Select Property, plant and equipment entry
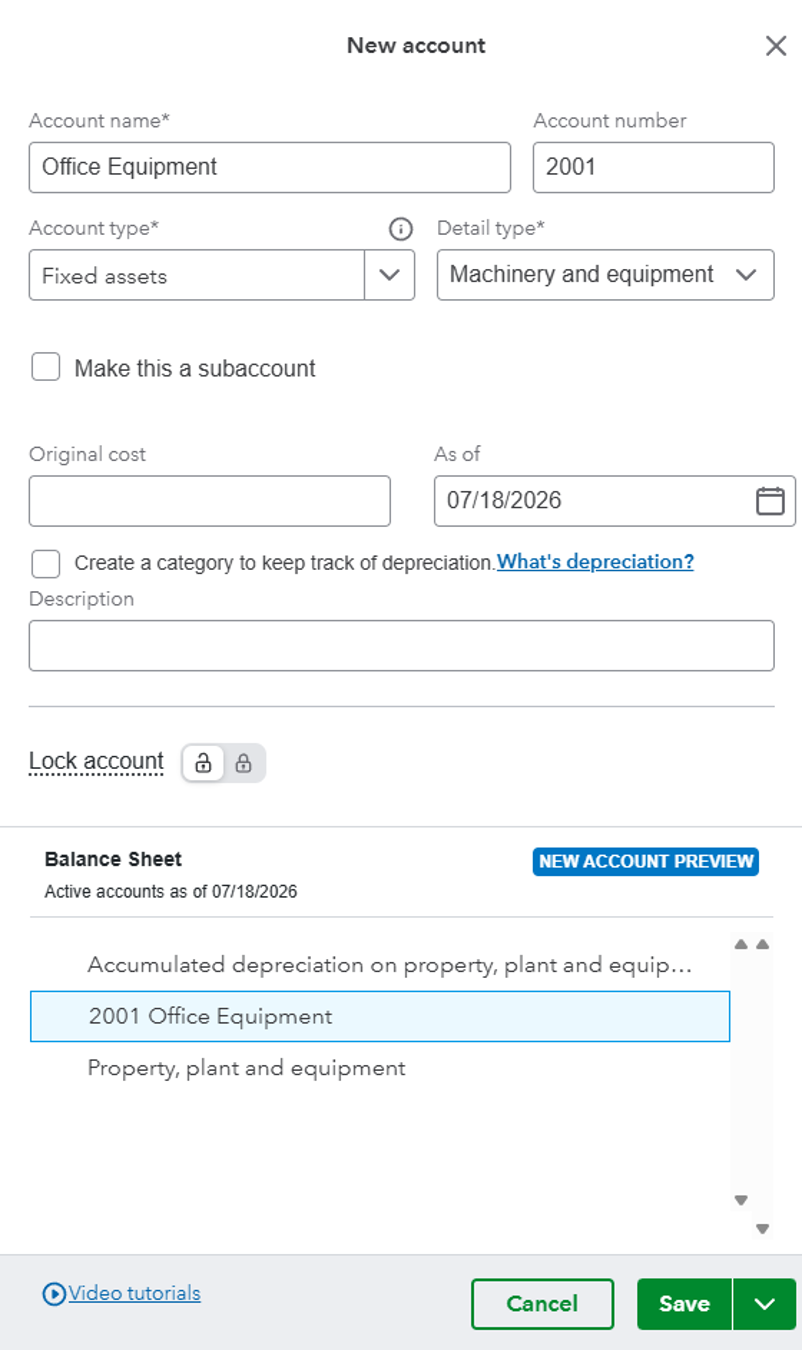This screenshot has width=802, height=1350. (x=247, y=1068)
